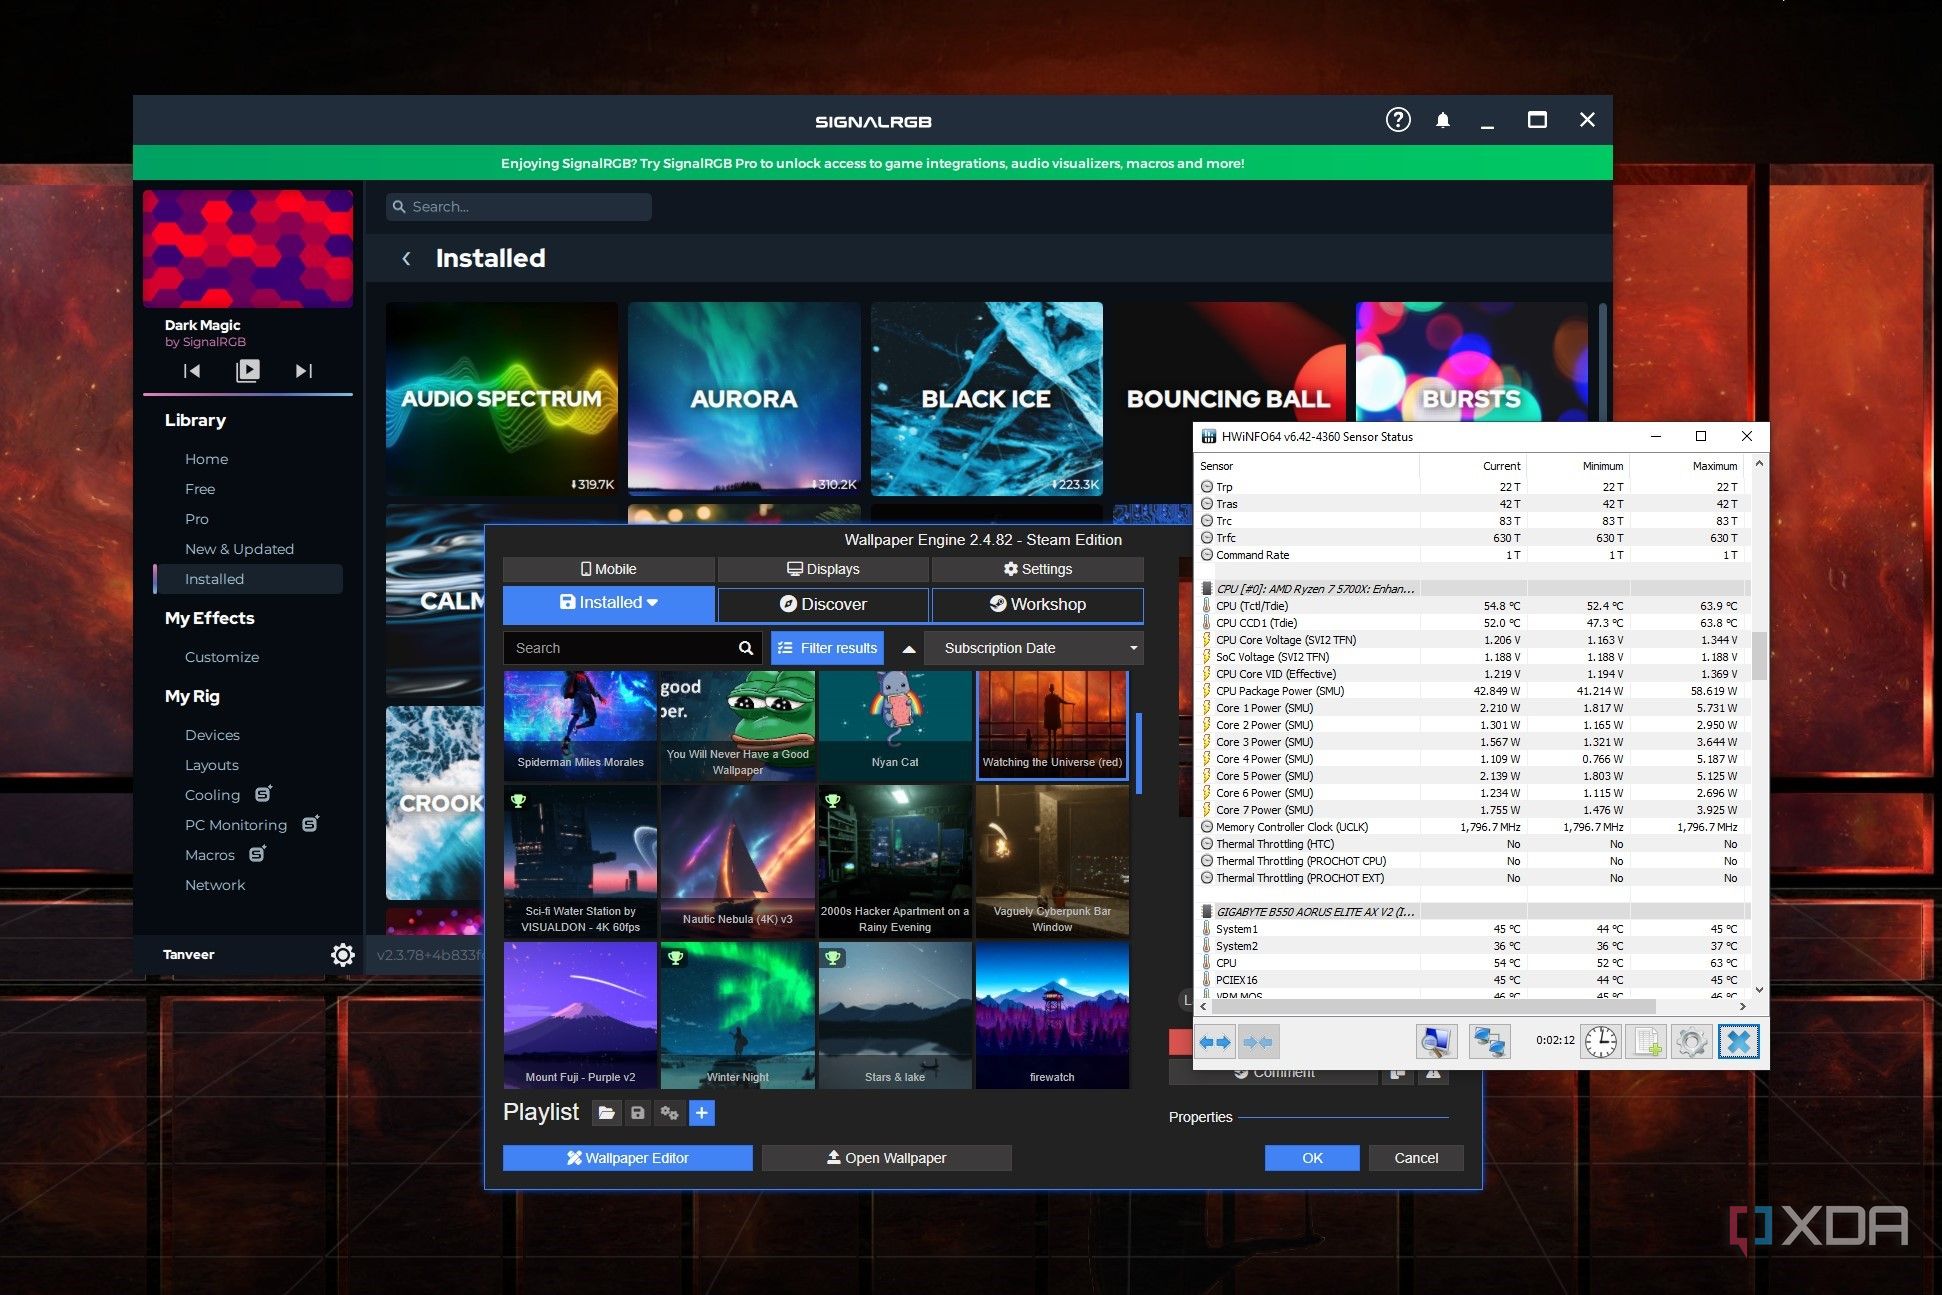Click the help question mark in SignalRGB
This screenshot has width=1942, height=1295.
pos(1397,120)
